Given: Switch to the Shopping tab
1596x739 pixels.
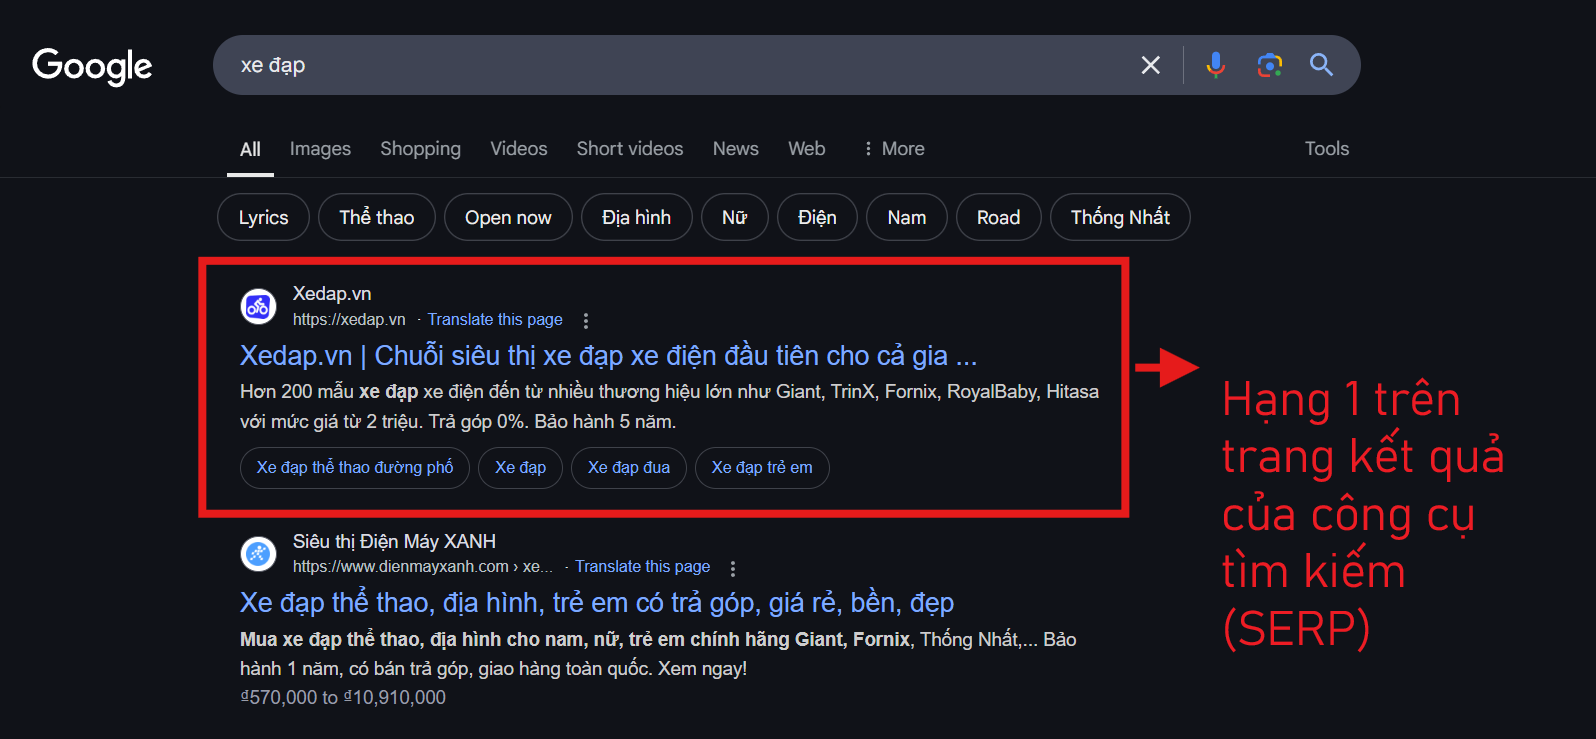Looking at the screenshot, I should (x=420, y=149).
